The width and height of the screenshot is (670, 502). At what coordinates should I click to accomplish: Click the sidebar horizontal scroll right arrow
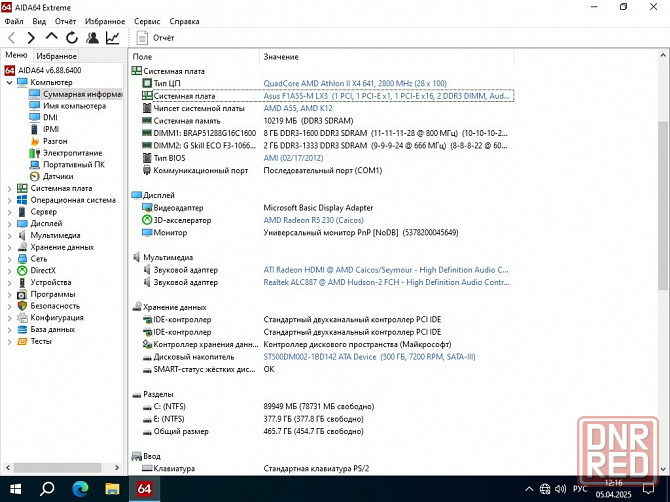pos(117,468)
